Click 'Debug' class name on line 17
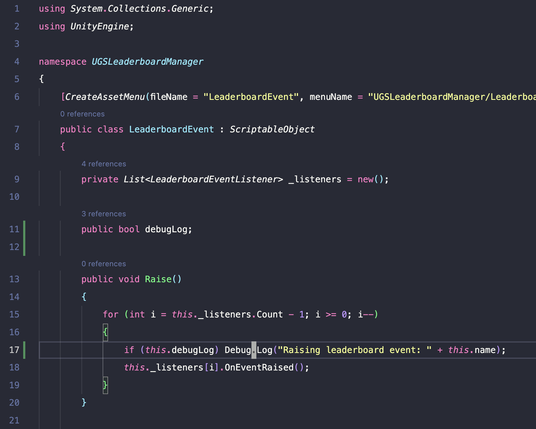The height and width of the screenshot is (429, 536). pyautogui.click(x=238, y=350)
